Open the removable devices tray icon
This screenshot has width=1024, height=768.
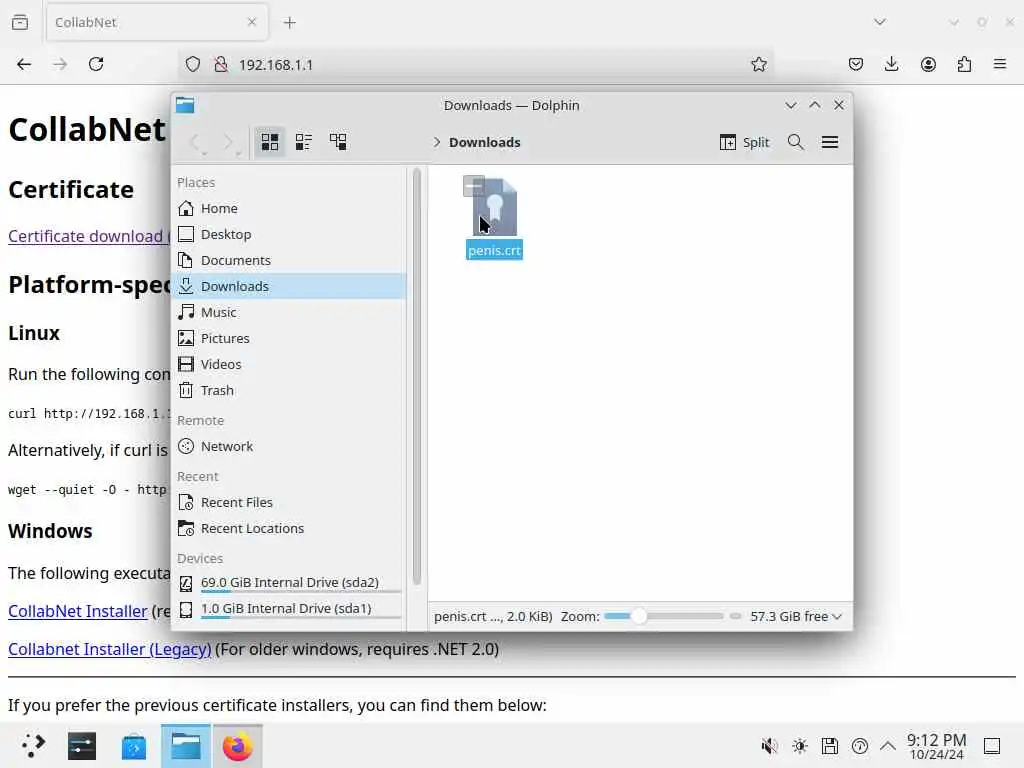(830, 746)
